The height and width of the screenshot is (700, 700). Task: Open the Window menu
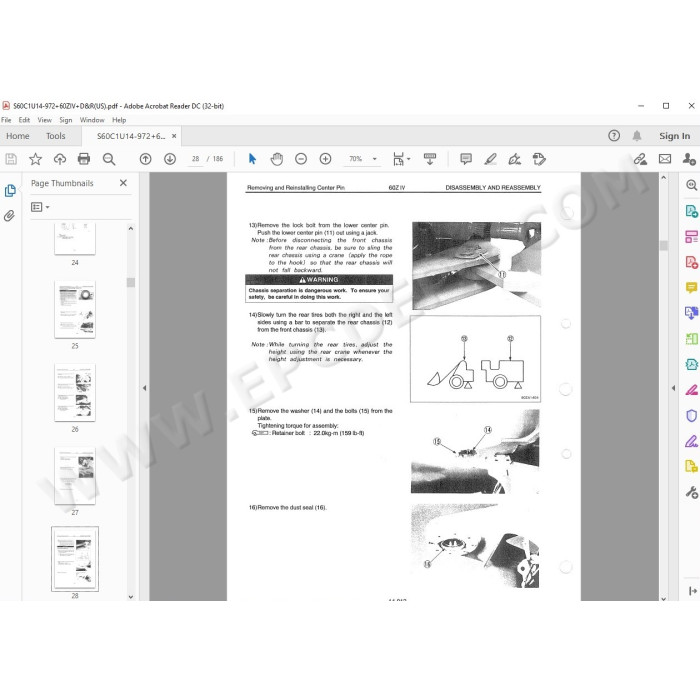click(92, 120)
